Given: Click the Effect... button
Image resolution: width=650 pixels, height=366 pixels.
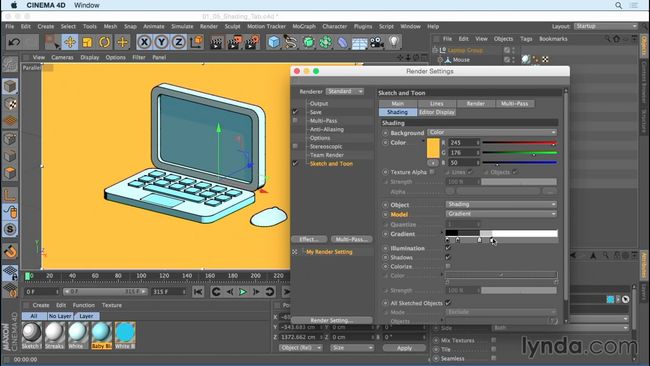Looking at the screenshot, I should point(309,239).
